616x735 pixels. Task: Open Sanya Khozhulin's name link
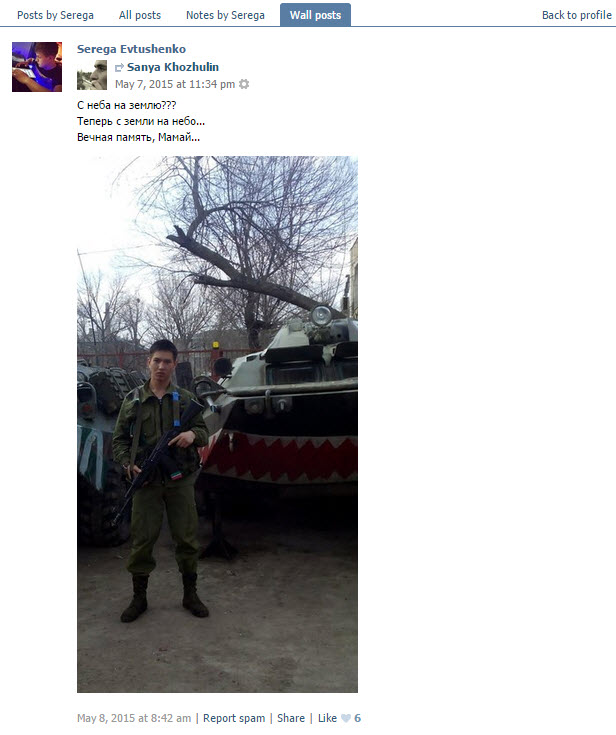pos(173,67)
